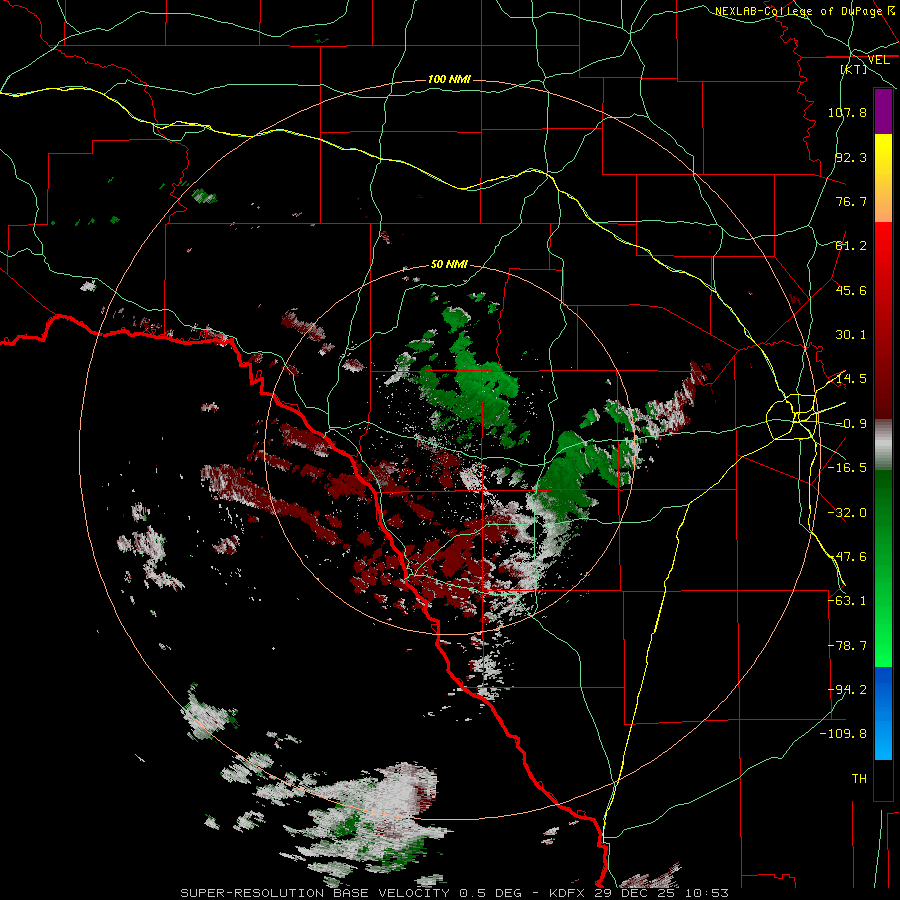Click the 29 DEC 25 10:53 timestamp

[x=661, y=893]
